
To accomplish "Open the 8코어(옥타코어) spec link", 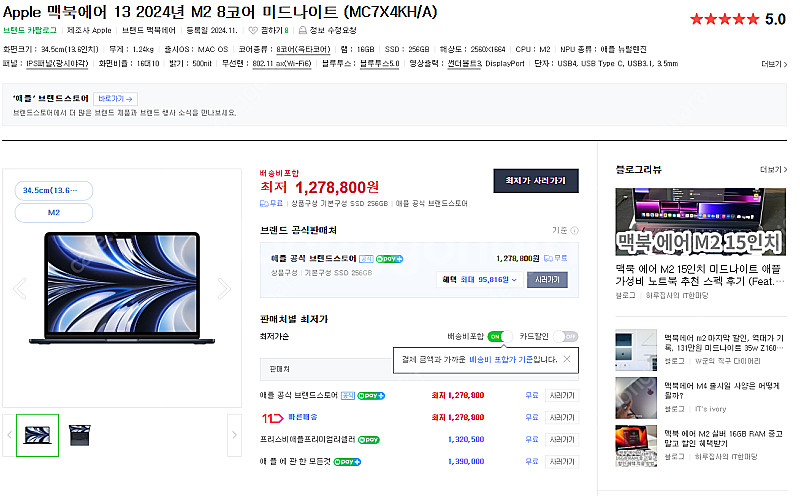I will [303, 49].
